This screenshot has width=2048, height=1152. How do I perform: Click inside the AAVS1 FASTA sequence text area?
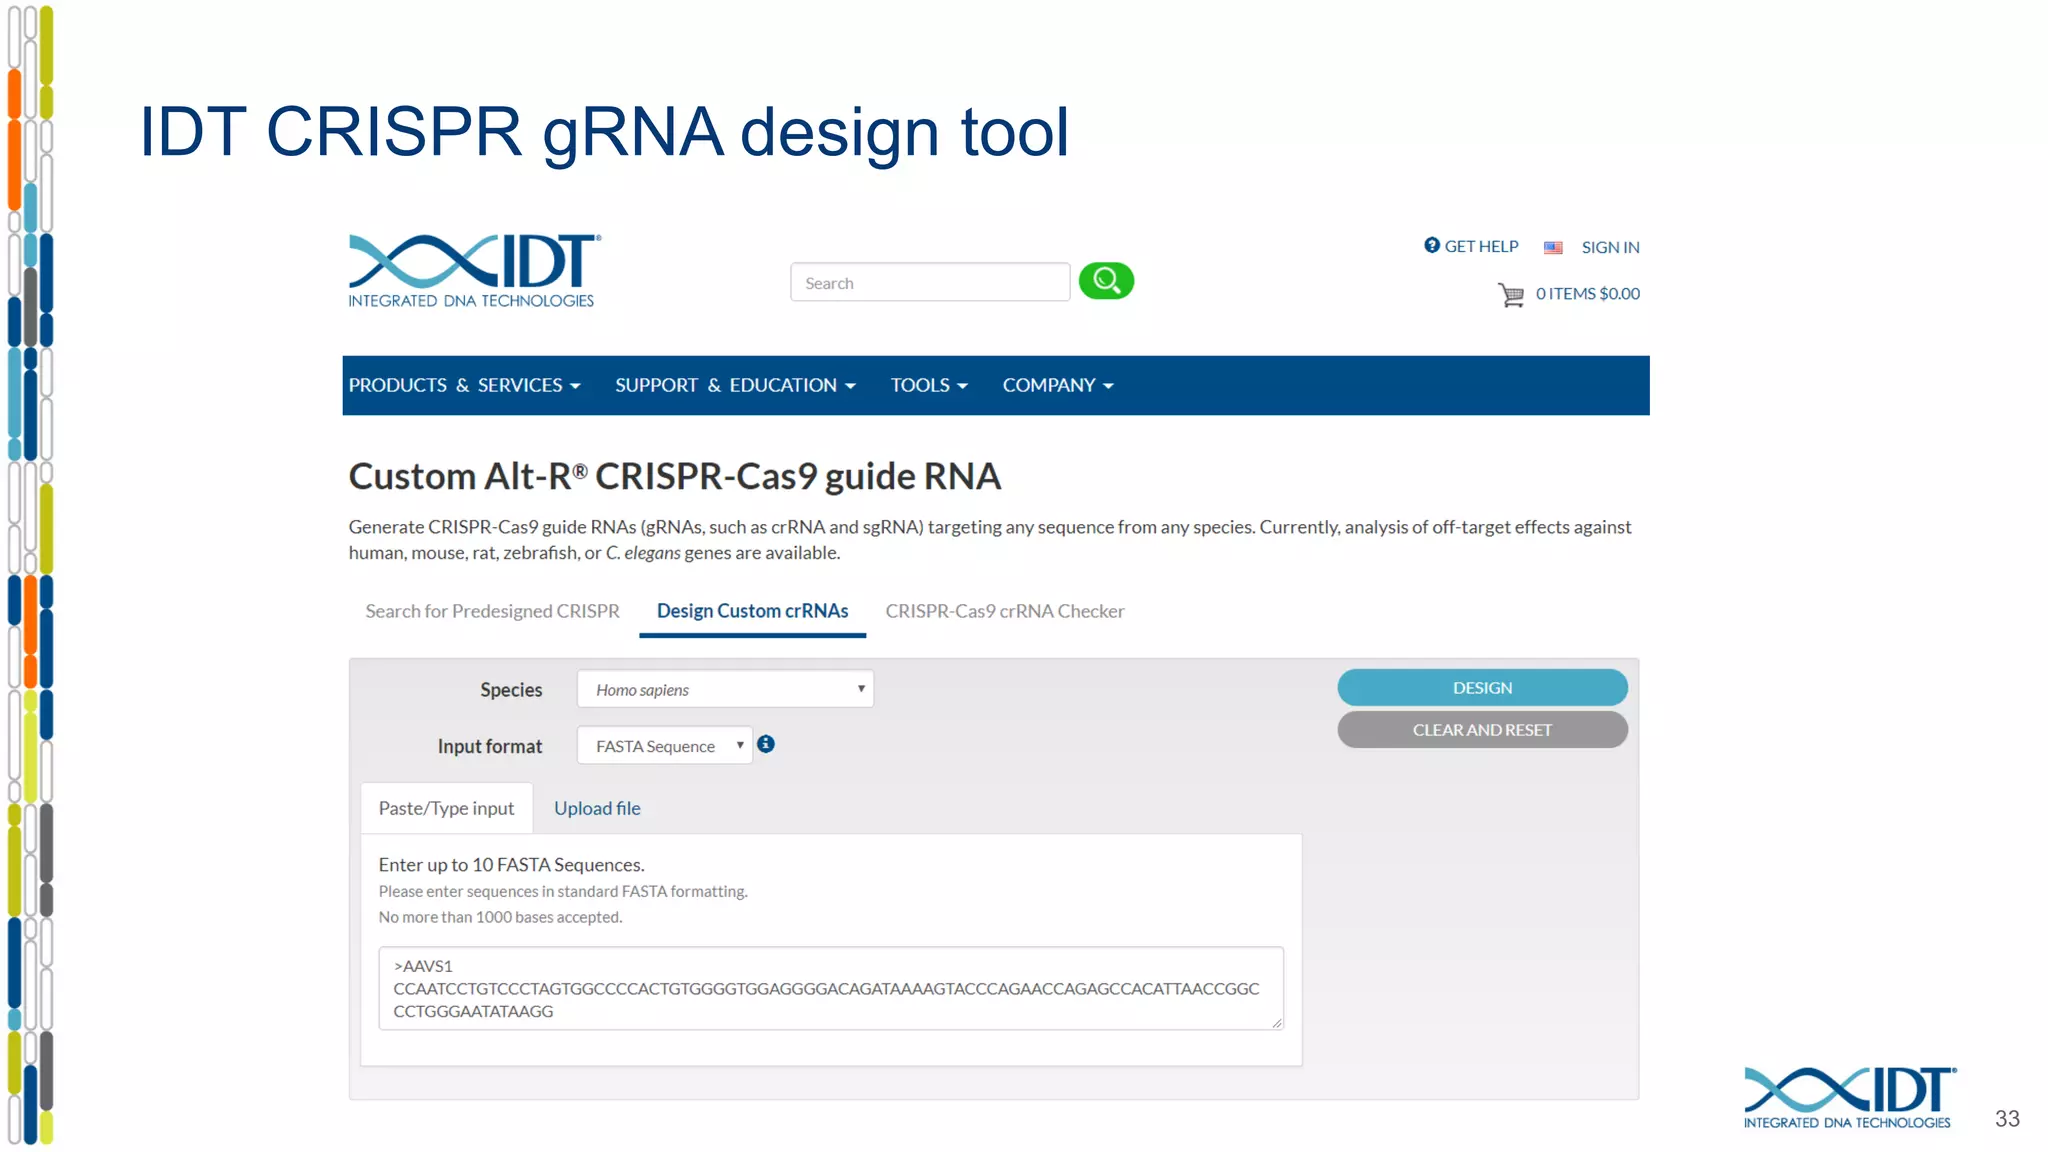coord(831,988)
